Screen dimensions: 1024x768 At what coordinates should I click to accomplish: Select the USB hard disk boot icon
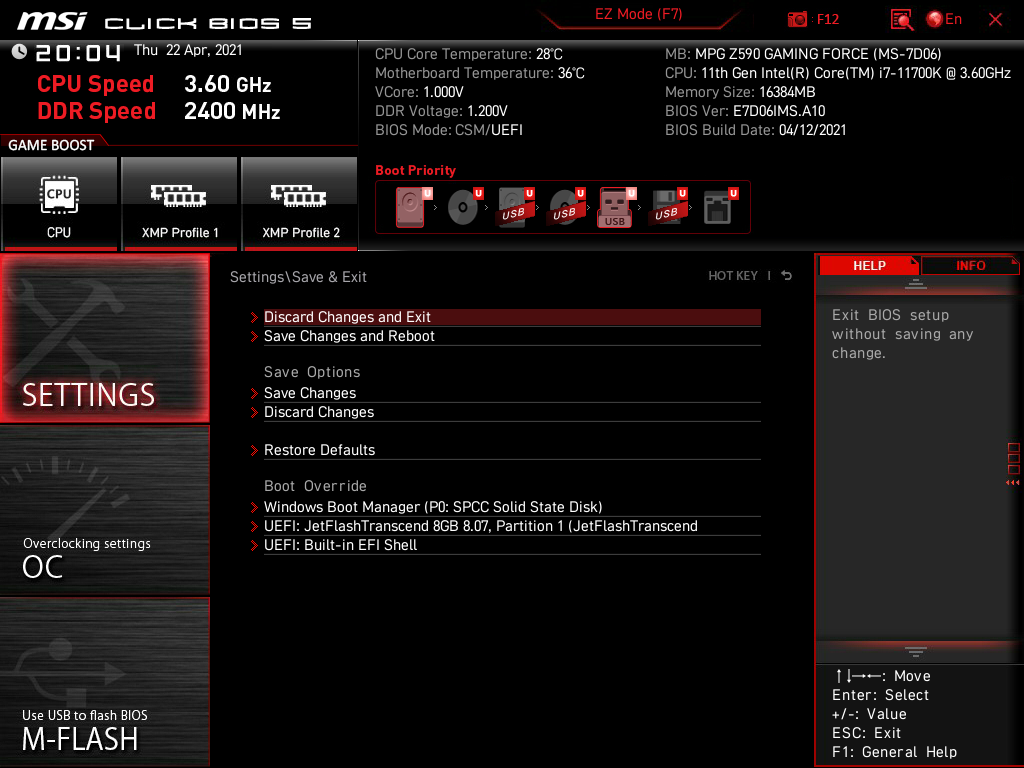tap(515, 207)
